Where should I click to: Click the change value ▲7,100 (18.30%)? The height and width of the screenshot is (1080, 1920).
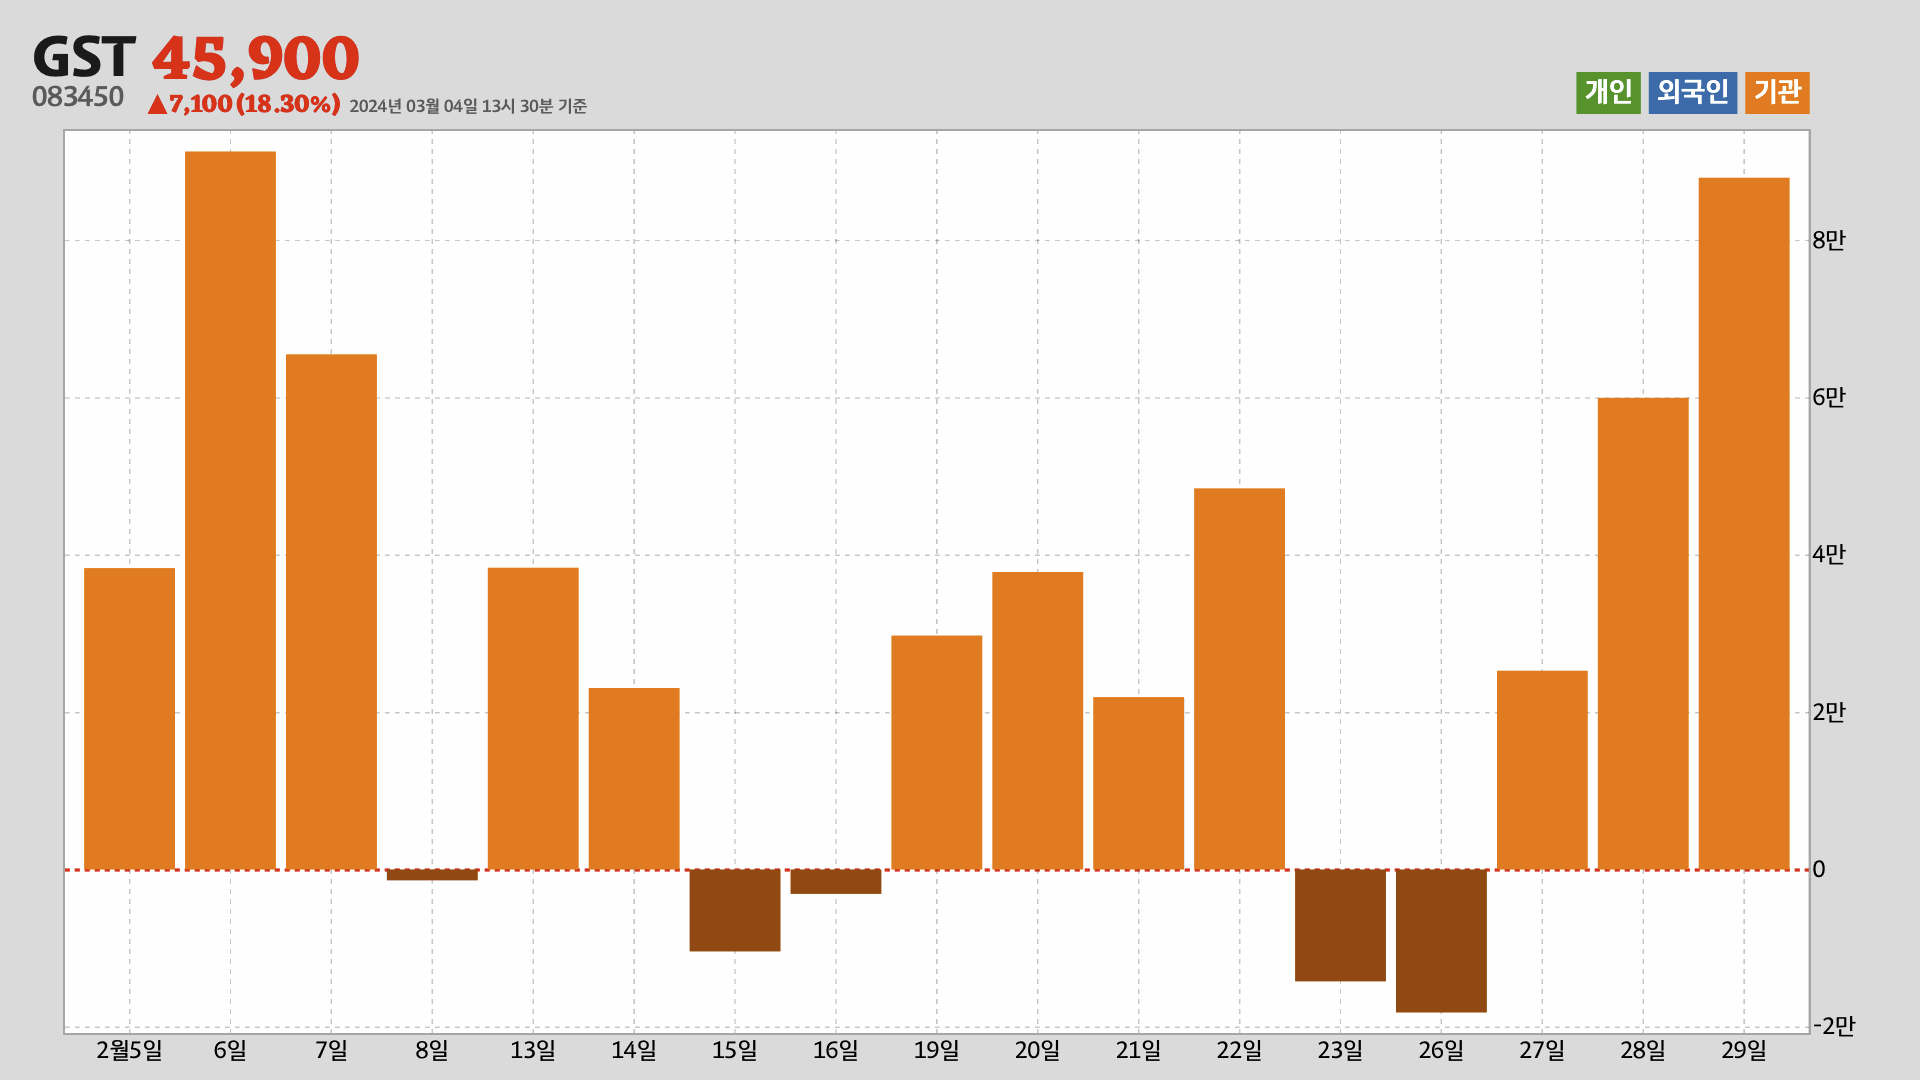point(244,104)
